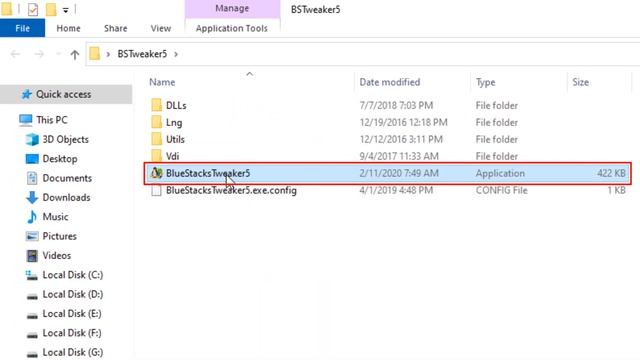Click the DLLs folder icon
This screenshot has height=360, width=640.
[156, 105]
